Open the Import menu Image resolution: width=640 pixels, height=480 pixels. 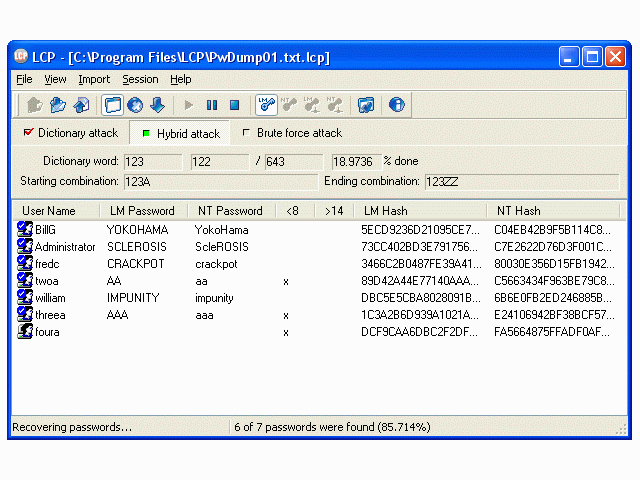pyautogui.click(x=94, y=79)
